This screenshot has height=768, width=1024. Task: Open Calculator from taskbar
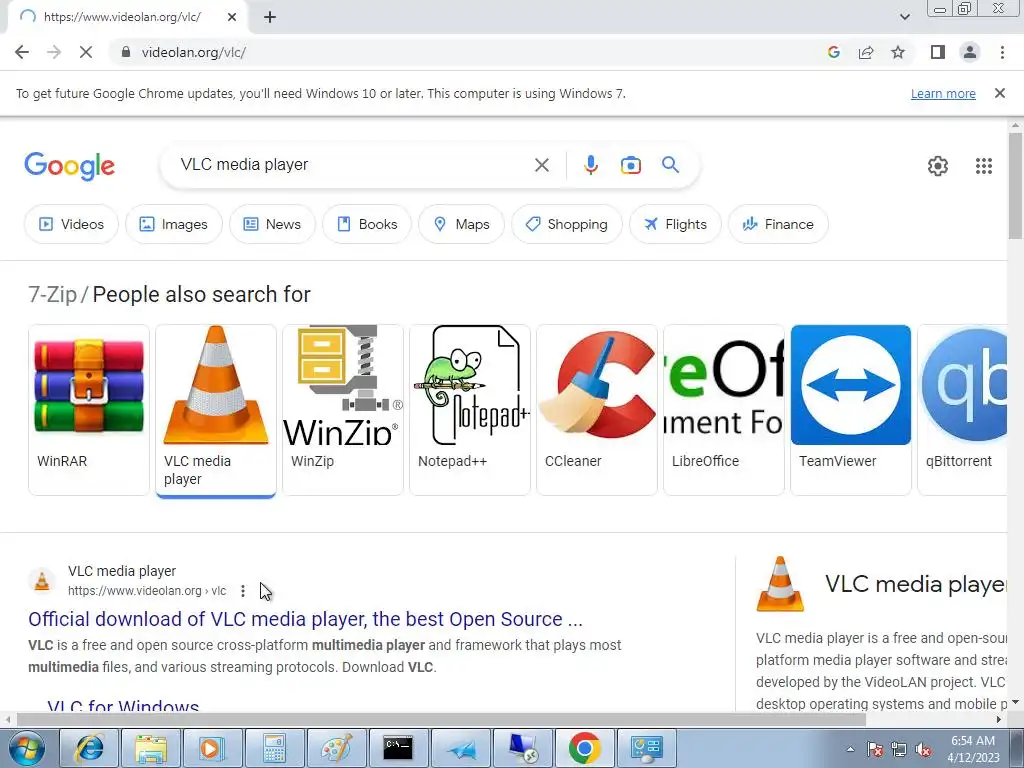pos(274,748)
